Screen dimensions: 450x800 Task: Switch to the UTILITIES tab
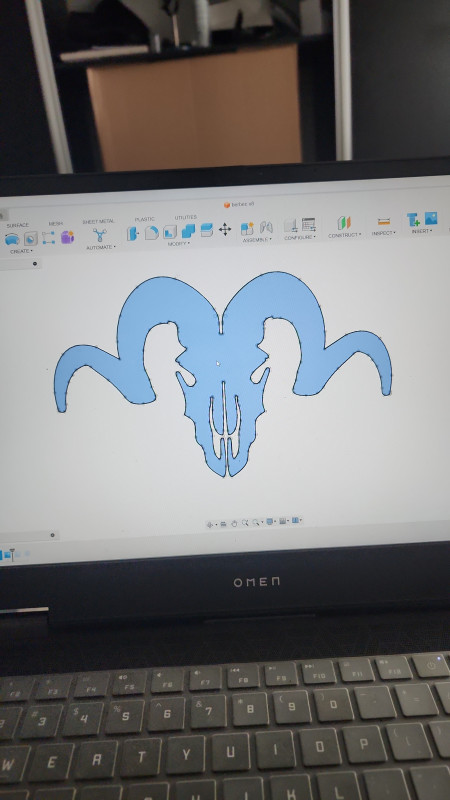(185, 217)
